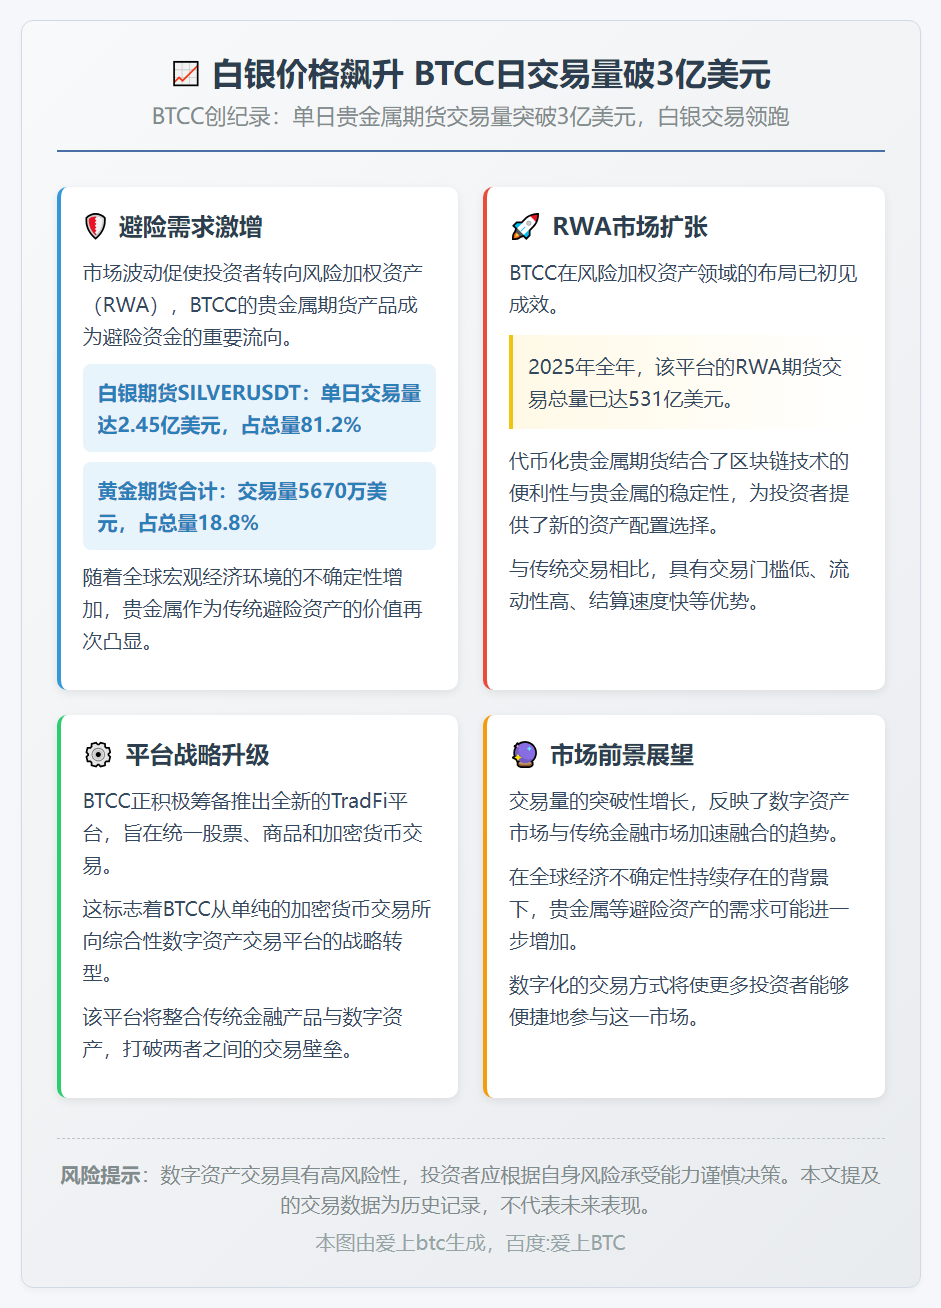The height and width of the screenshot is (1308, 941).
Task: Click the gear icon next to 平台战略升级
Action: 98,755
